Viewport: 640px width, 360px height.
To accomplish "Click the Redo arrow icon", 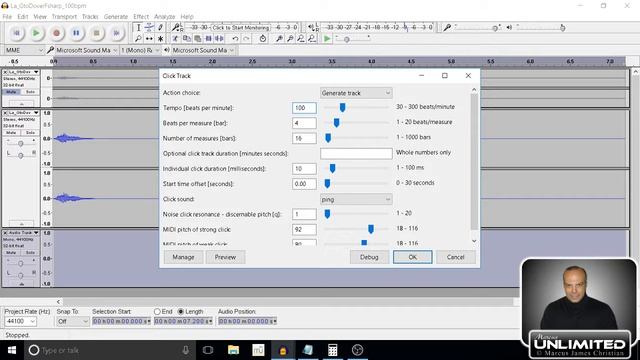I will point(246,39).
